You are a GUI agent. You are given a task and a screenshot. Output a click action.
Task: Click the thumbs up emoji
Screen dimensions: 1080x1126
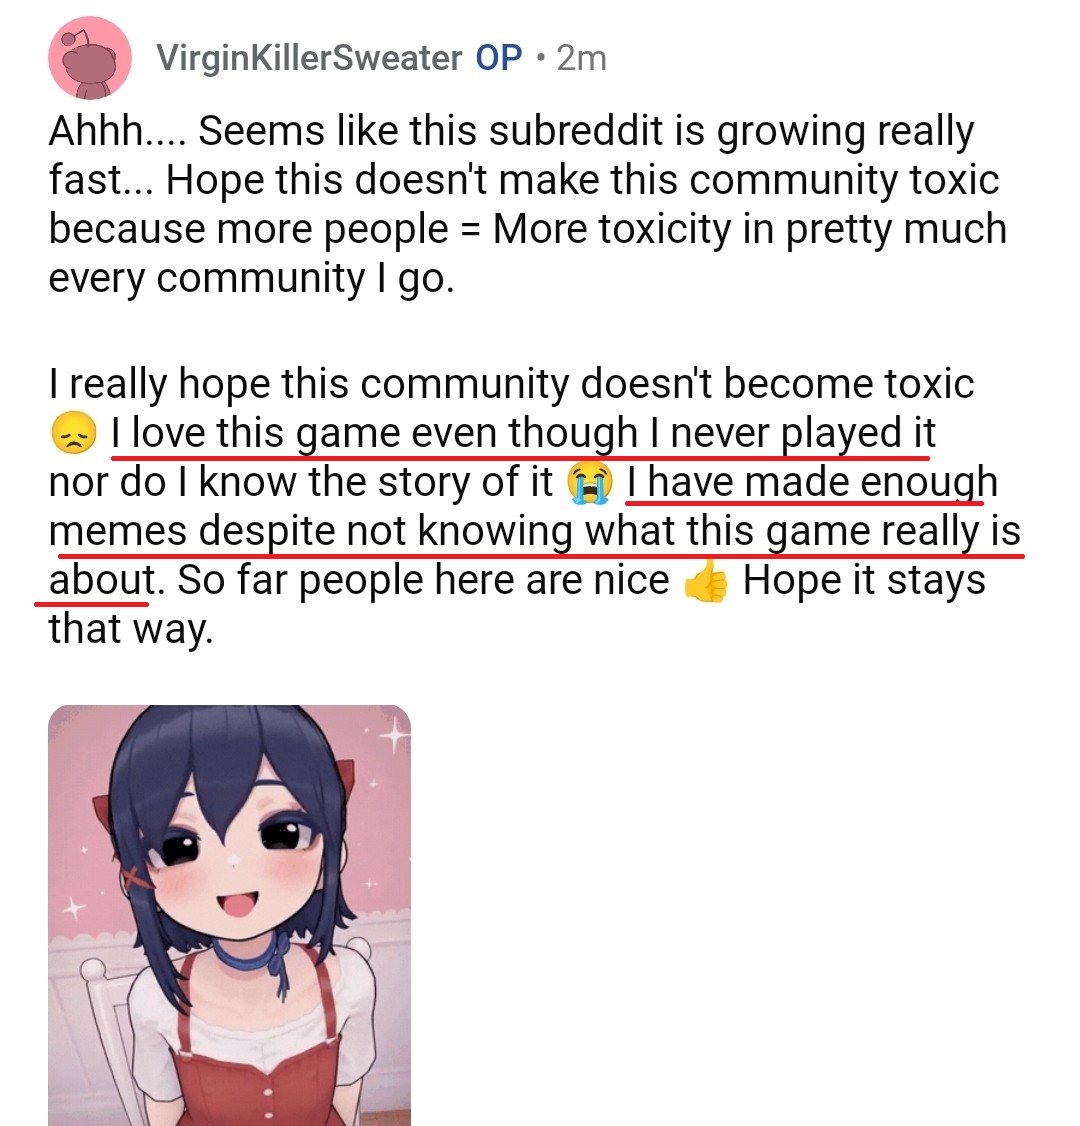(706, 581)
